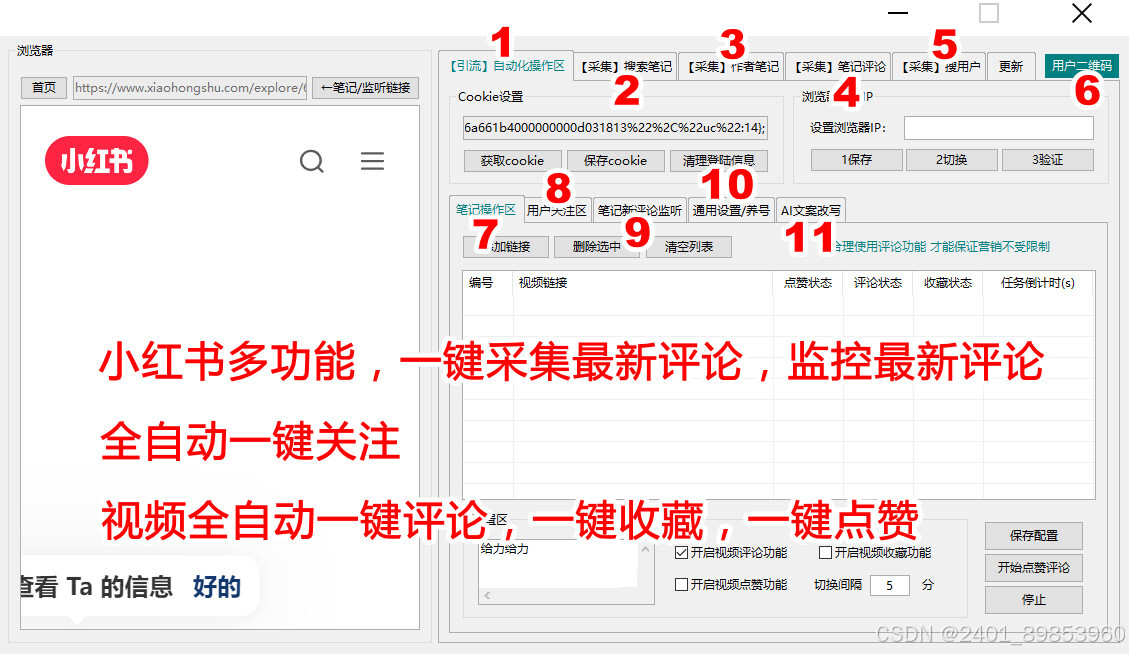Open the search magnifier in browser
The height and width of the screenshot is (654, 1129).
pyautogui.click(x=312, y=161)
